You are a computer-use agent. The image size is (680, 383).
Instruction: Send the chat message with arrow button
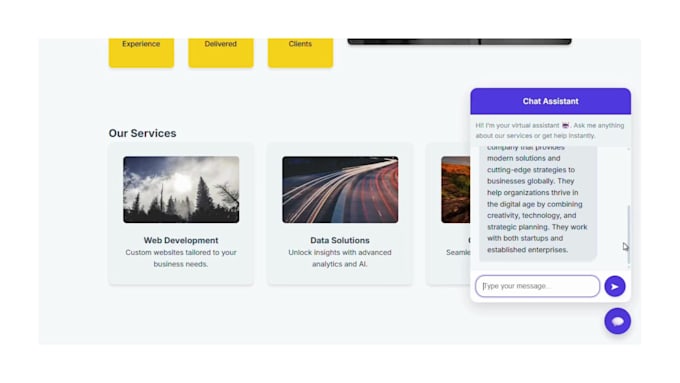coord(615,286)
